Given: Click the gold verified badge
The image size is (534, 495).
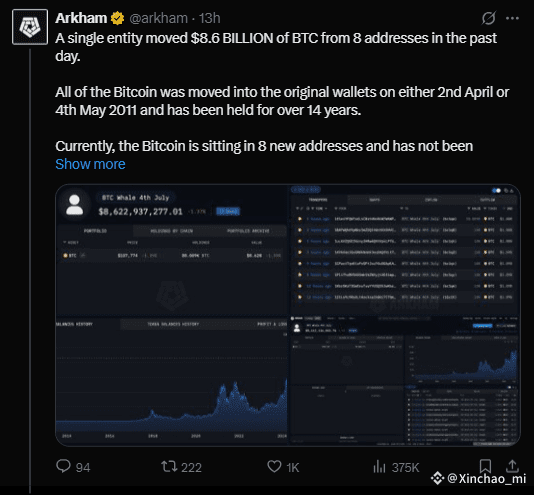Looking at the screenshot, I should (117, 18).
